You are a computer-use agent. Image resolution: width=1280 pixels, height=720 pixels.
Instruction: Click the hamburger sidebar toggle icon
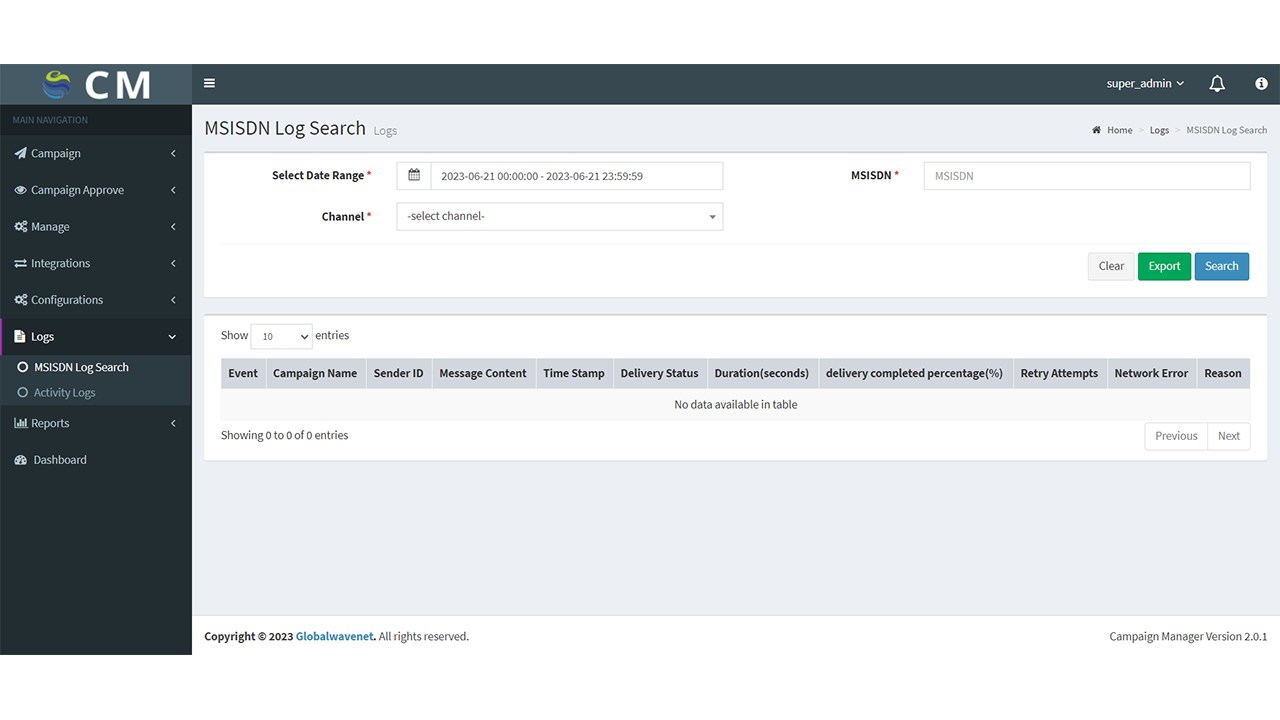tap(209, 83)
